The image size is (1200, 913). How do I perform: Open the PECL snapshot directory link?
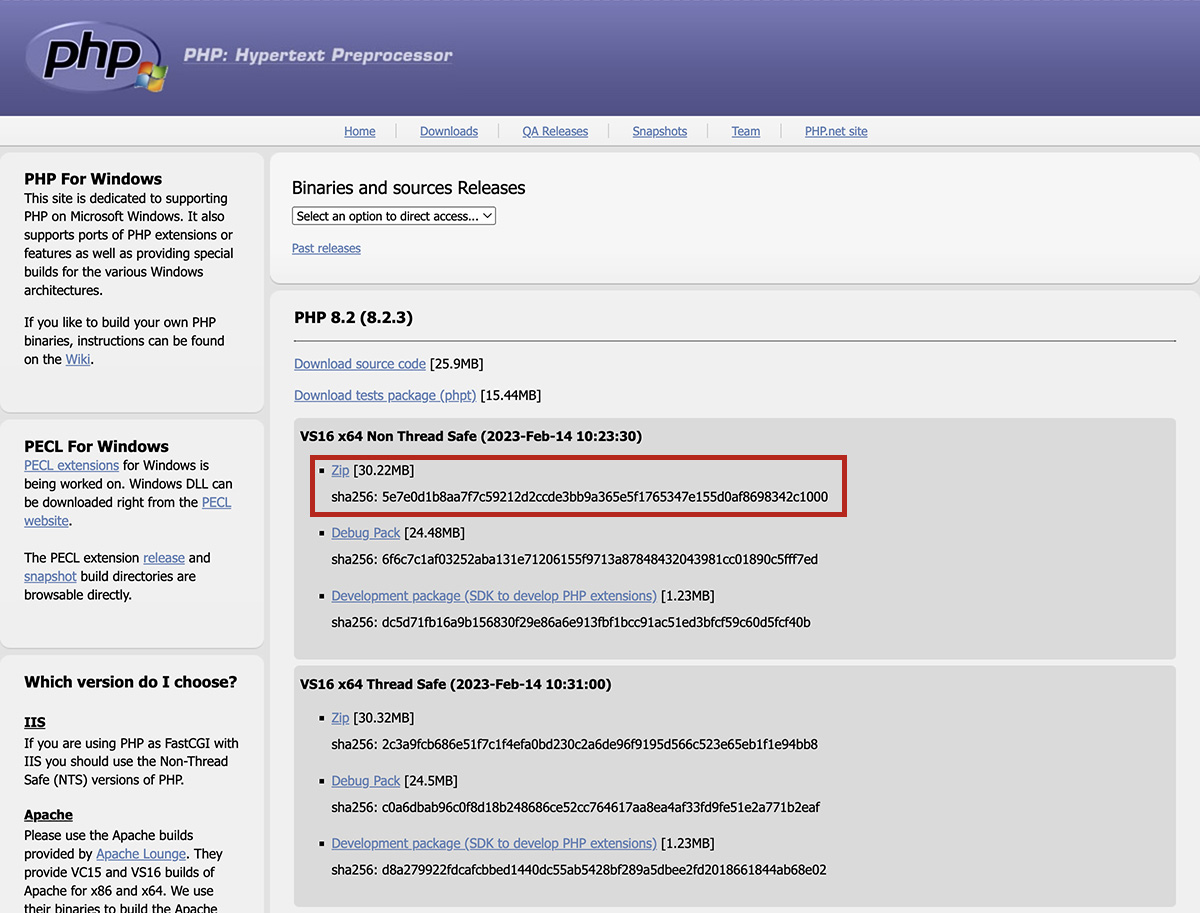50,576
